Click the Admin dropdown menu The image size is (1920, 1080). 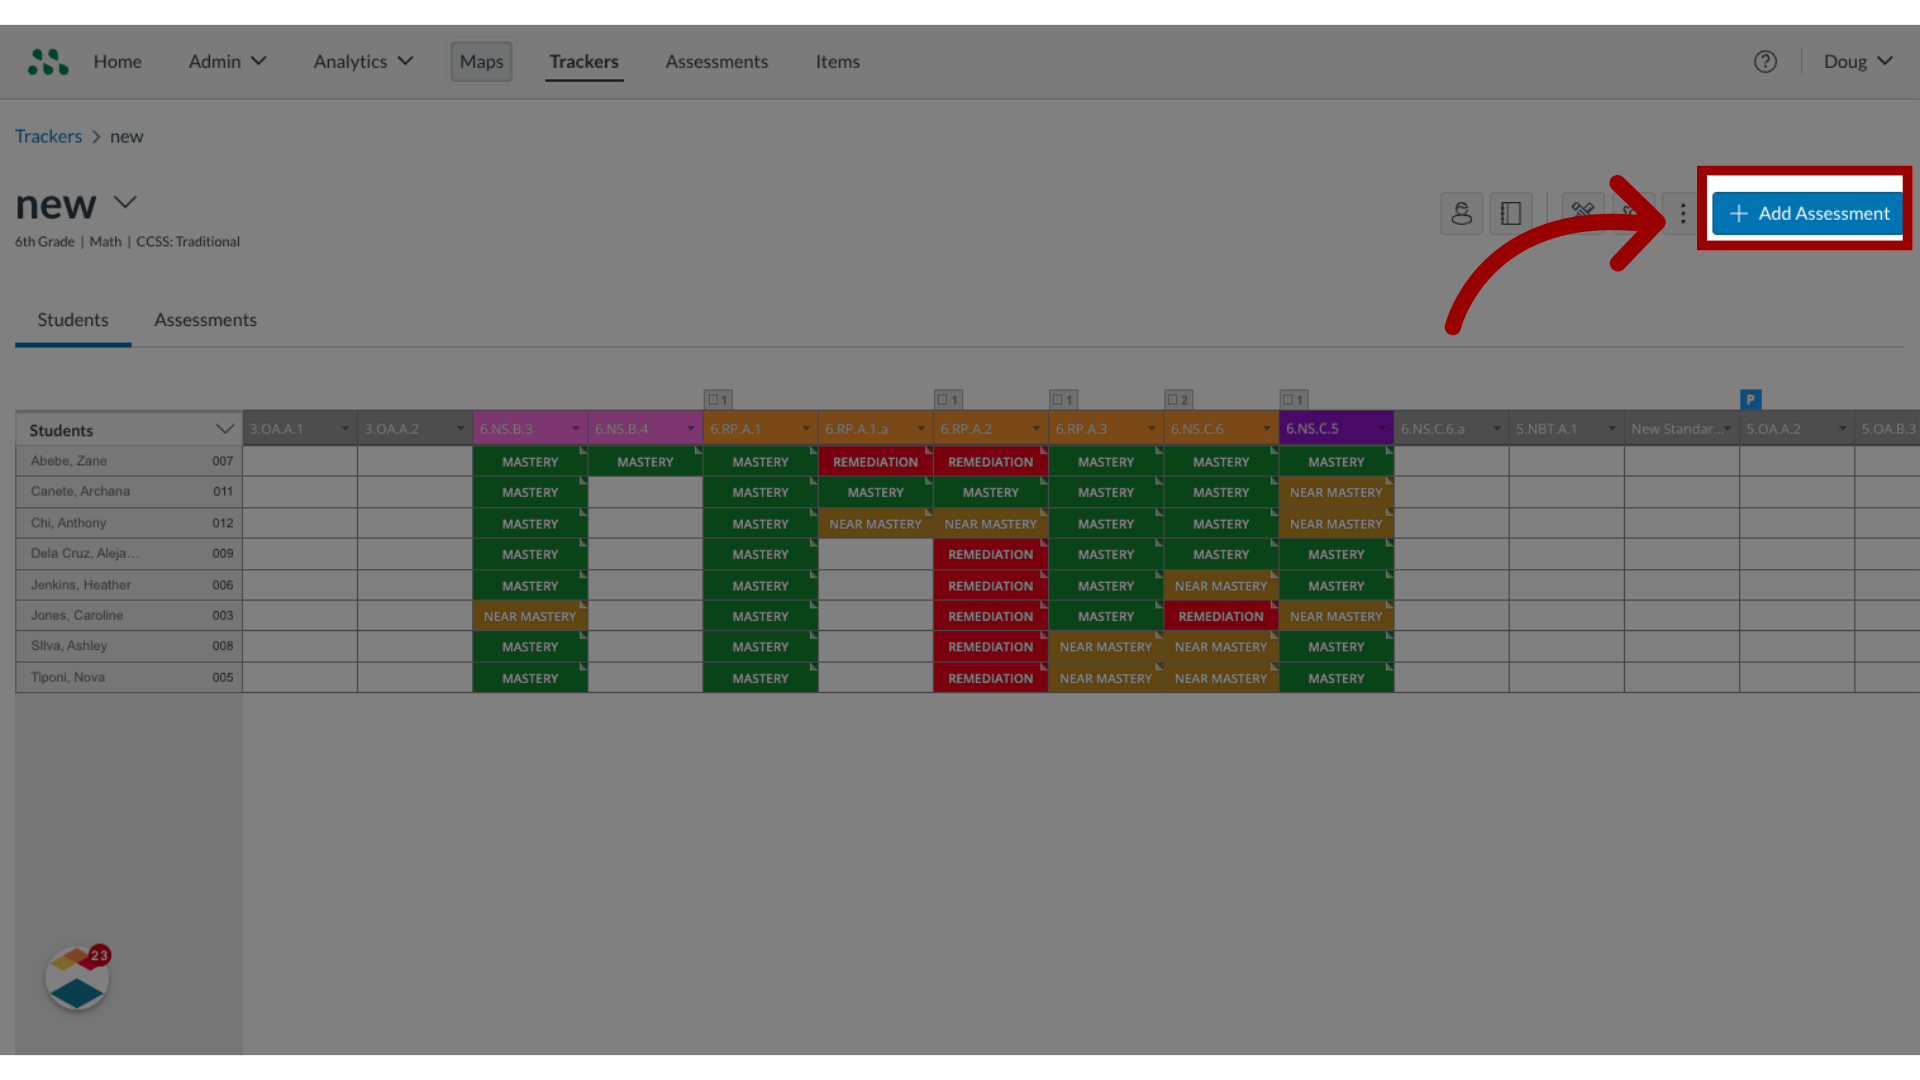[x=227, y=61]
